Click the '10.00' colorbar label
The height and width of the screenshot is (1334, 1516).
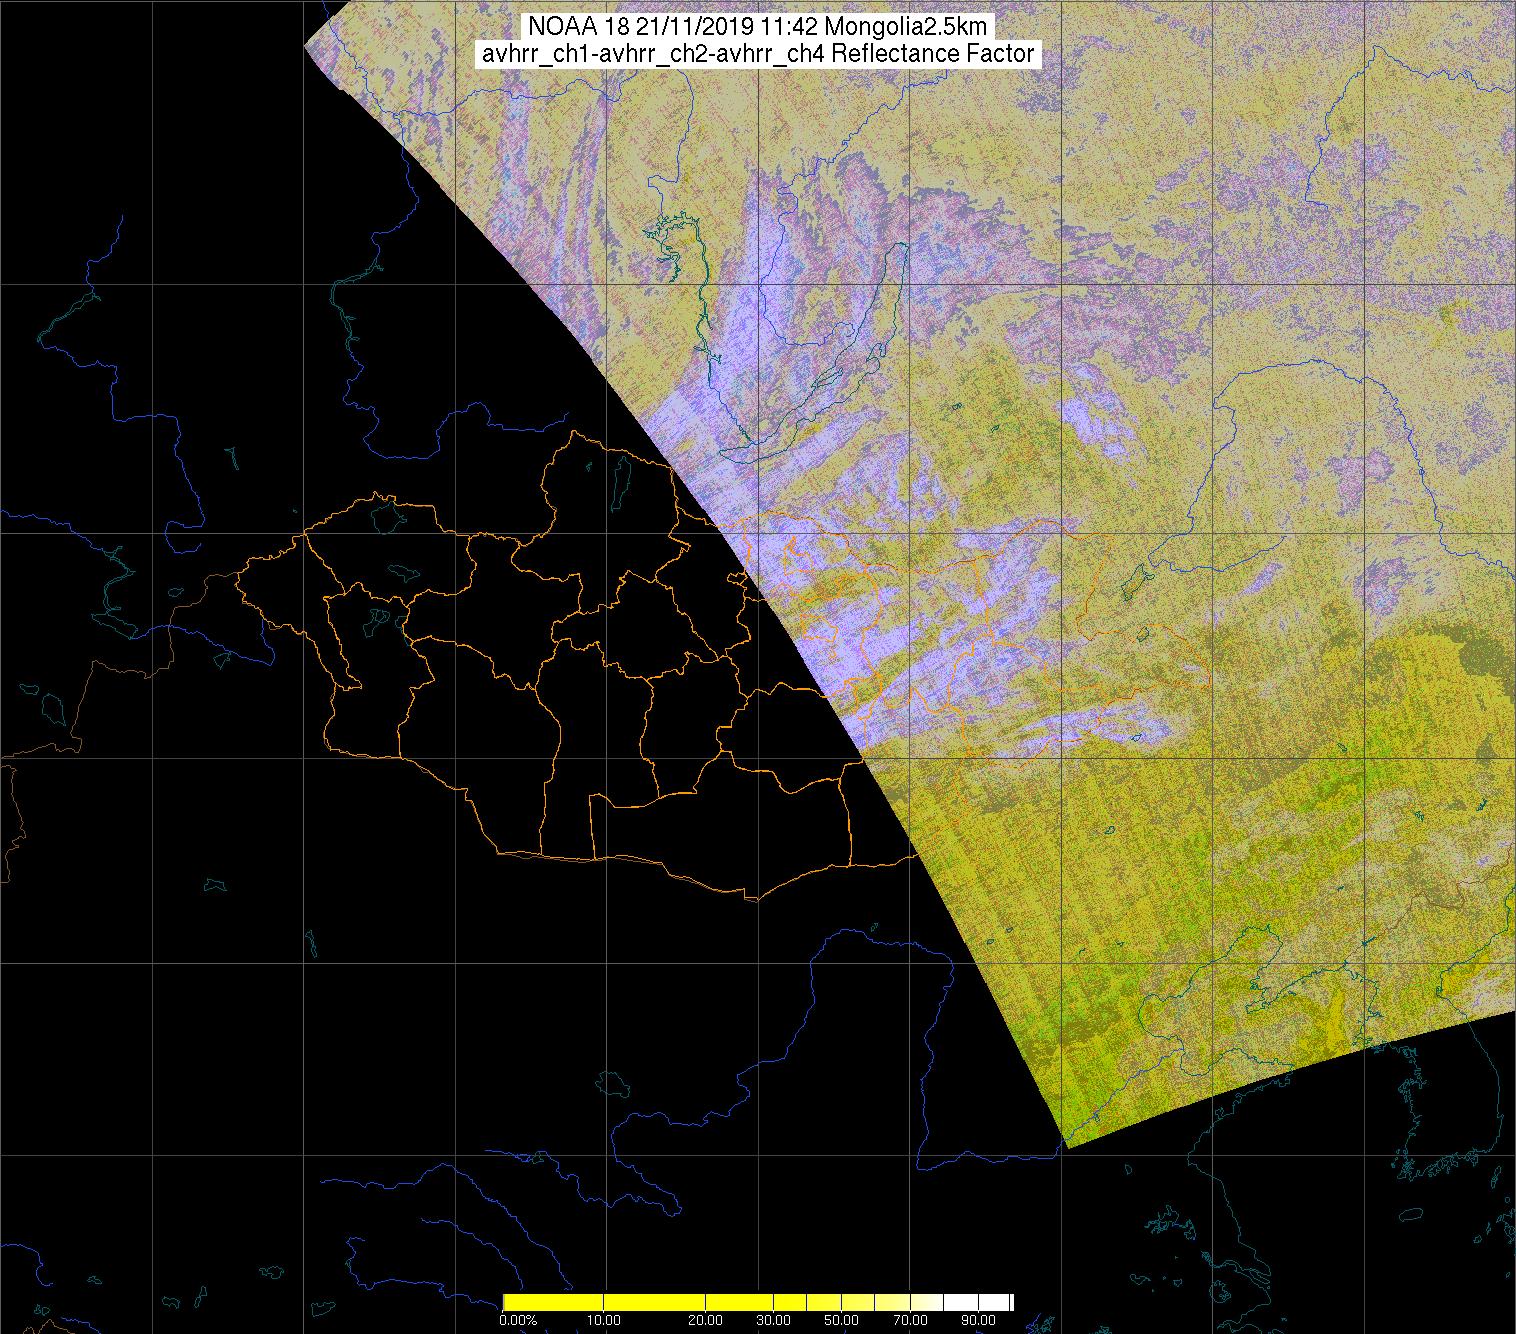pyautogui.click(x=604, y=1321)
